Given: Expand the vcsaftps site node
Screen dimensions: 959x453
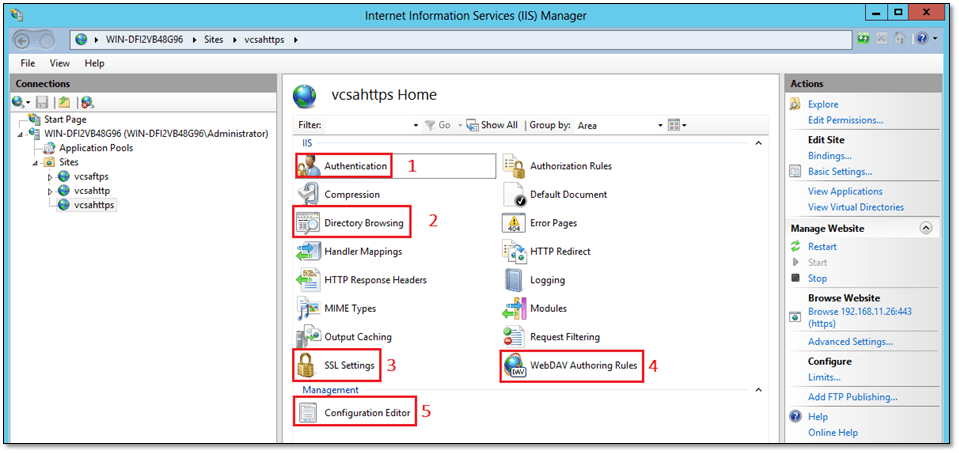Looking at the screenshot, I should 51,177.
